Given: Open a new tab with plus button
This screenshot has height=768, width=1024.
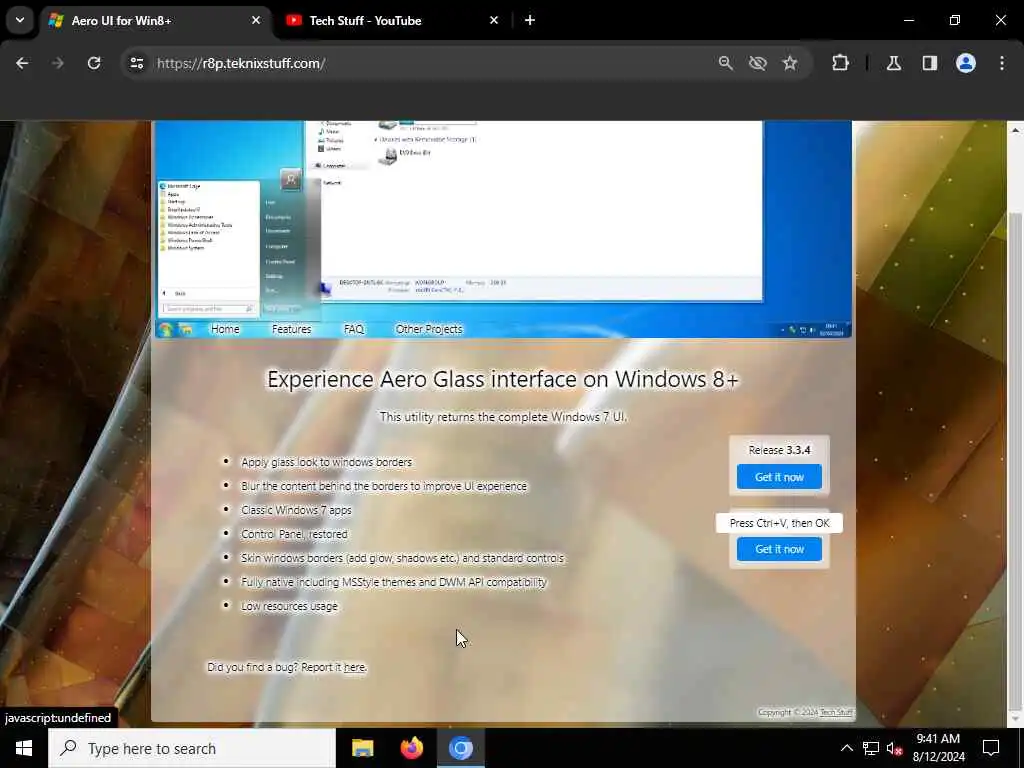Looking at the screenshot, I should (x=530, y=20).
